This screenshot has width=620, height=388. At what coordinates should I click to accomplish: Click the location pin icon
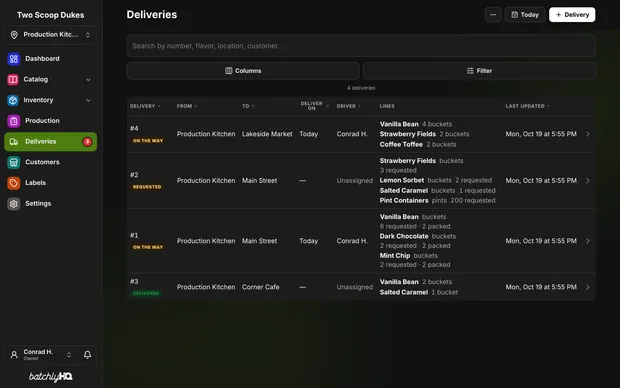[x=14, y=35]
